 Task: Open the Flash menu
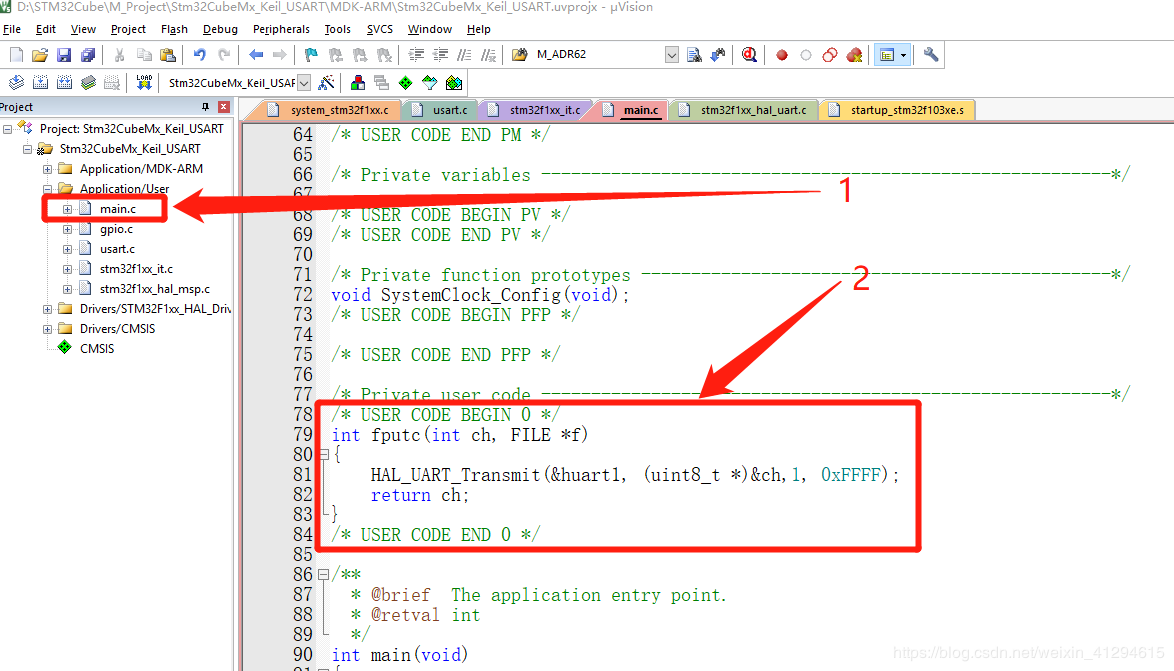[x=174, y=29]
